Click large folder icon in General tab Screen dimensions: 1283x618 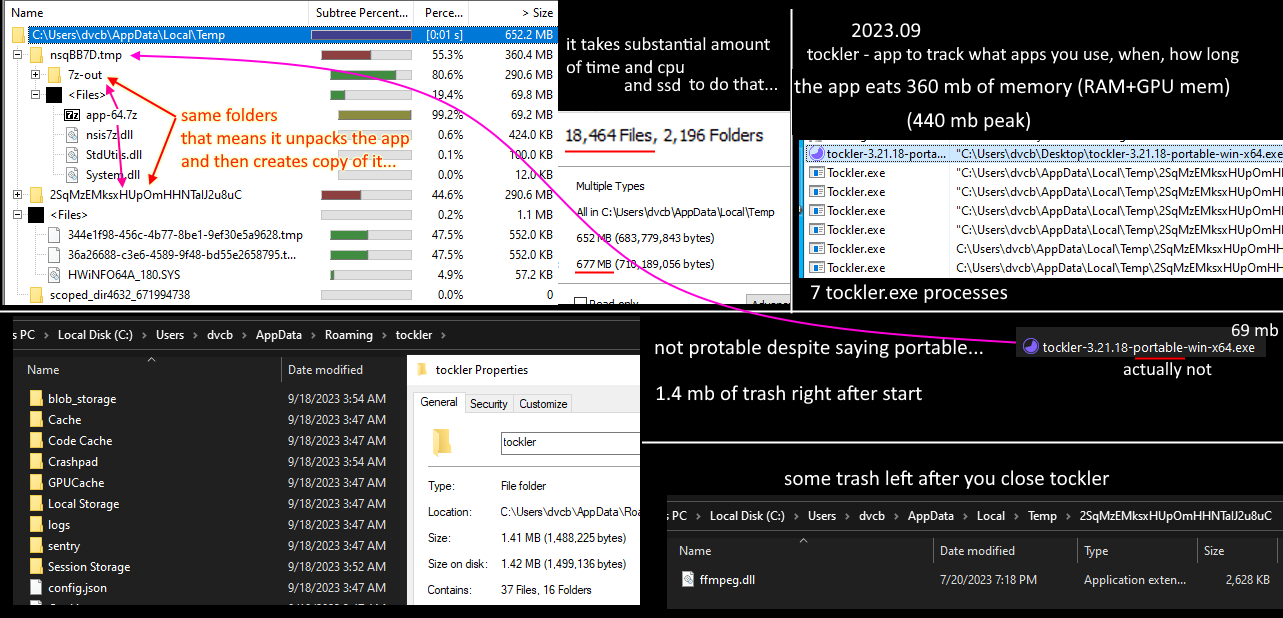(x=444, y=441)
